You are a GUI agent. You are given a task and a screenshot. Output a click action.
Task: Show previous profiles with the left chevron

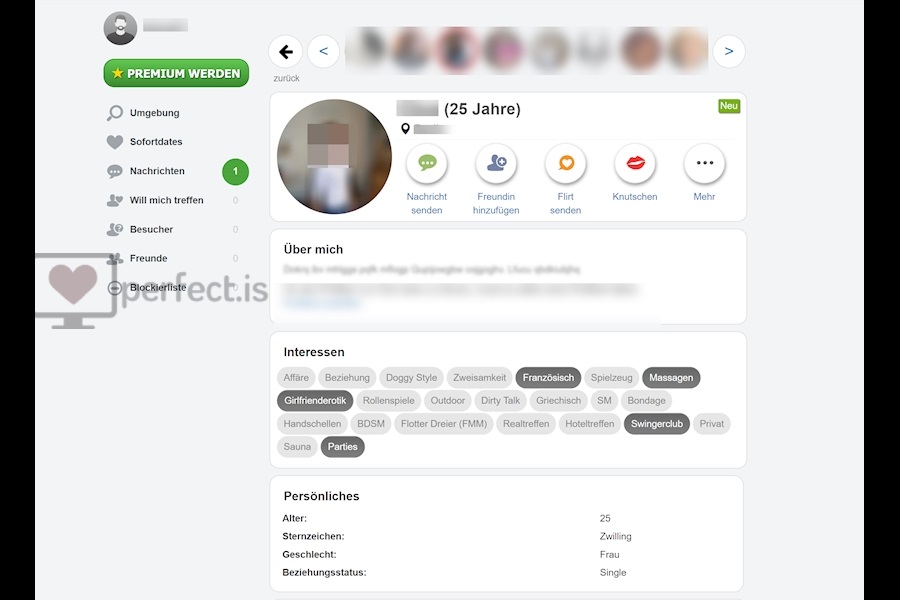pyautogui.click(x=323, y=52)
